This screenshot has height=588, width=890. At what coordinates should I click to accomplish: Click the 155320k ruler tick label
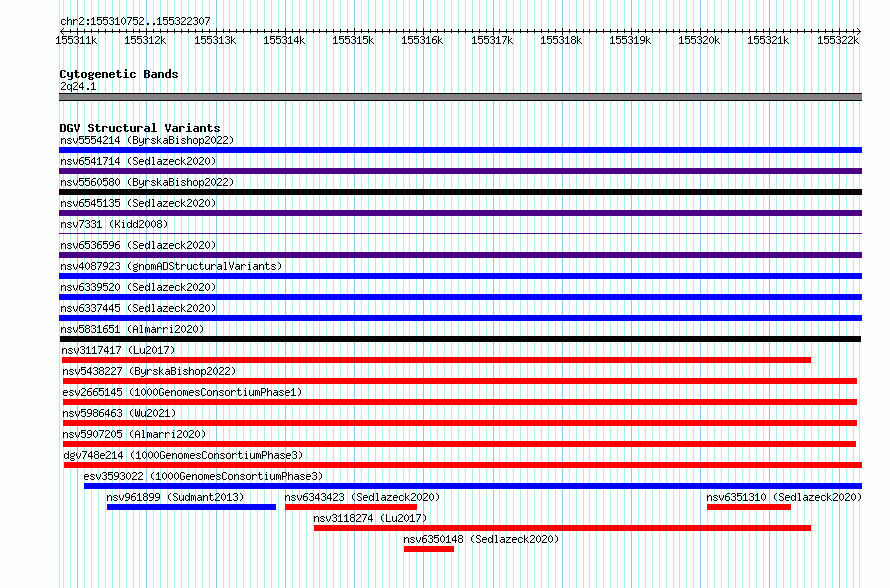click(699, 40)
